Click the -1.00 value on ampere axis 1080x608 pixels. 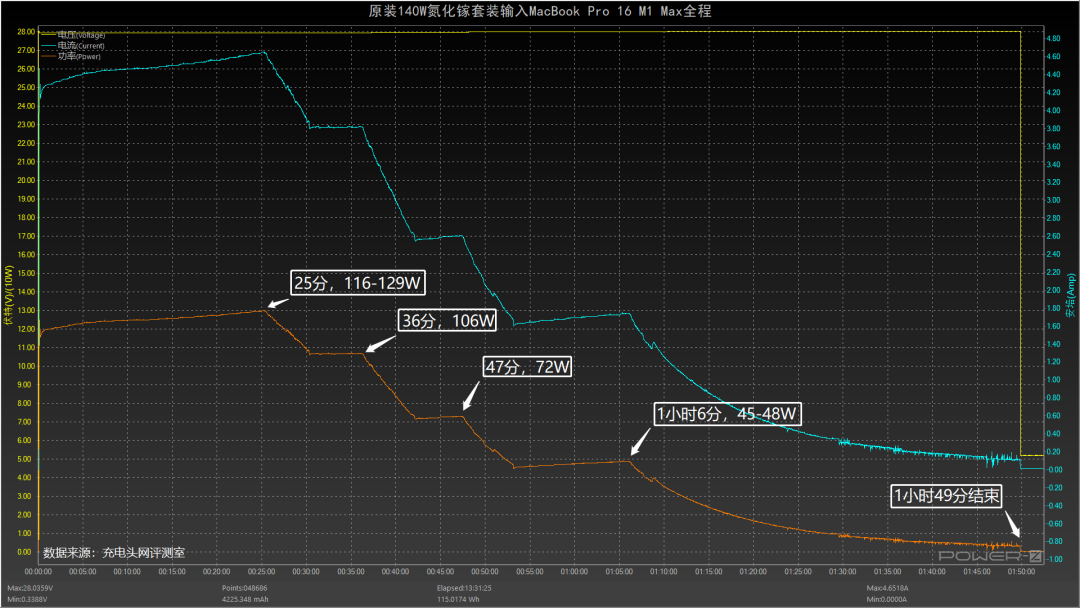[1054, 559]
